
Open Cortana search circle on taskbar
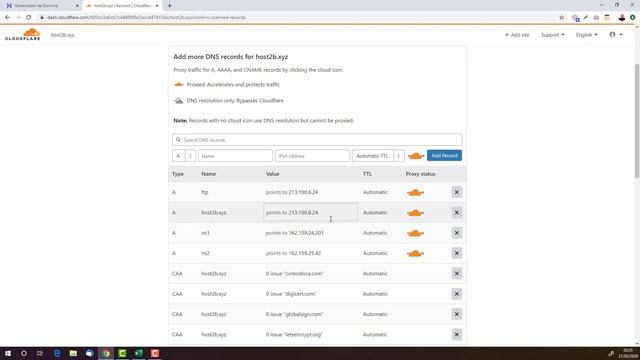click(24, 353)
